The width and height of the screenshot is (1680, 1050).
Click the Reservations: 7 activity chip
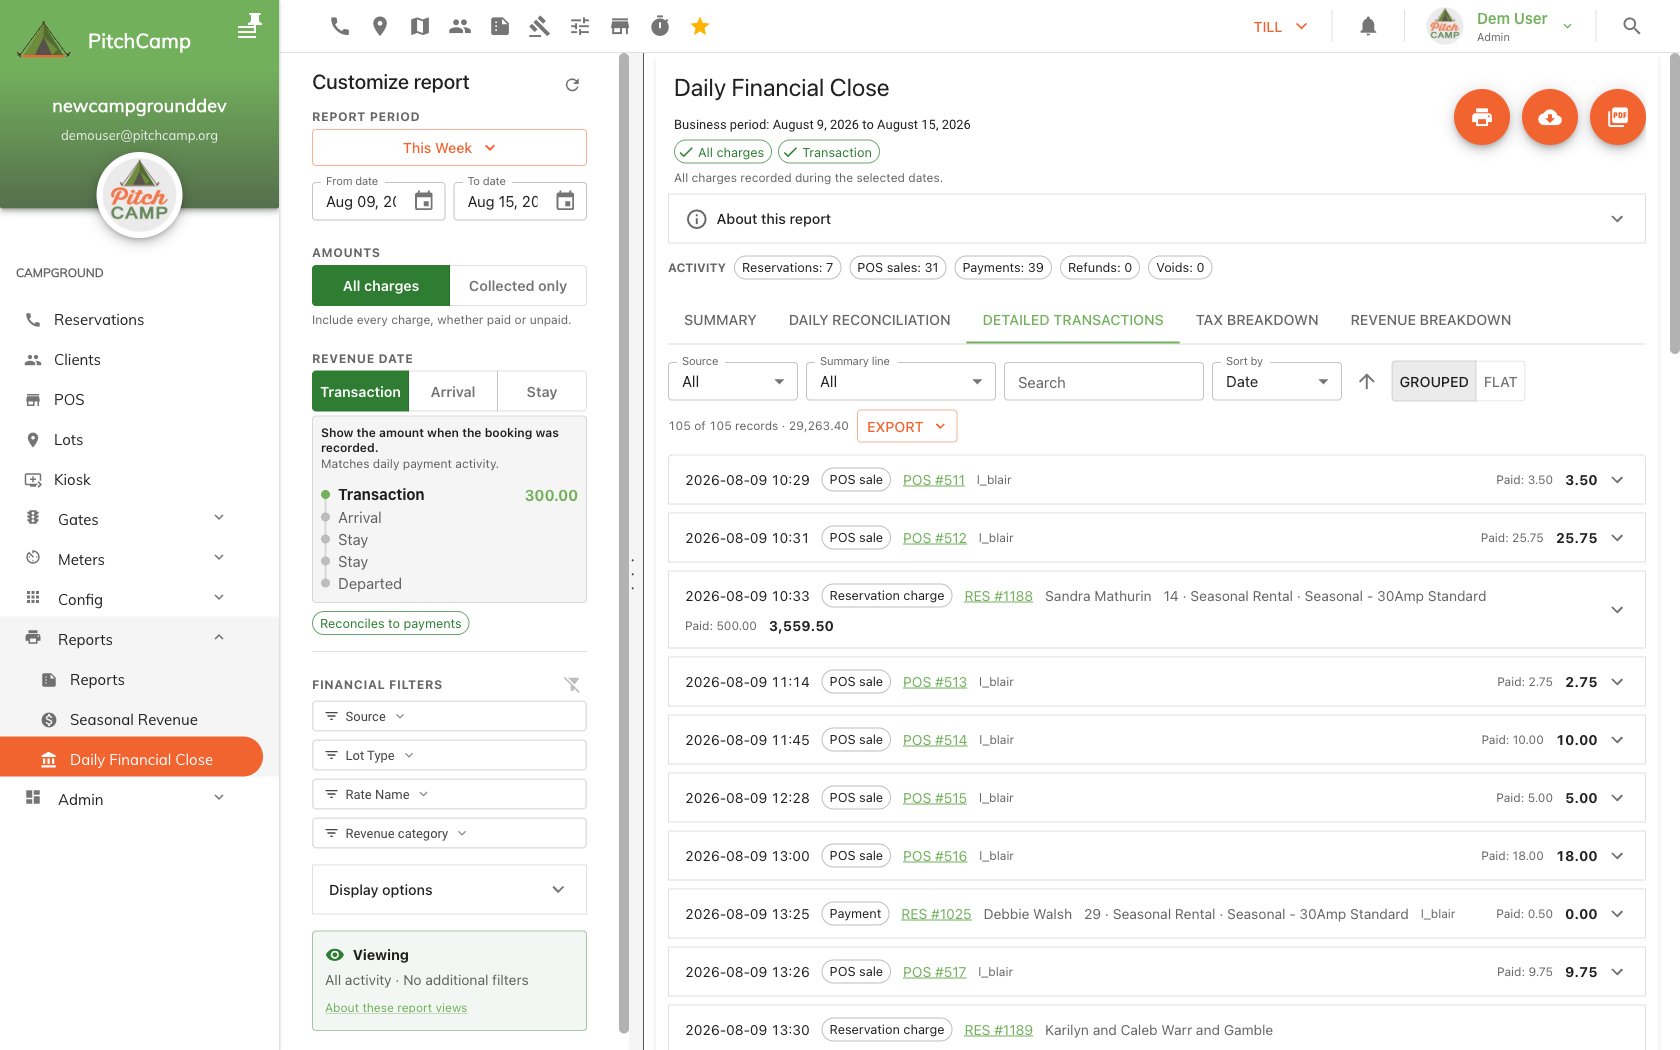(787, 267)
